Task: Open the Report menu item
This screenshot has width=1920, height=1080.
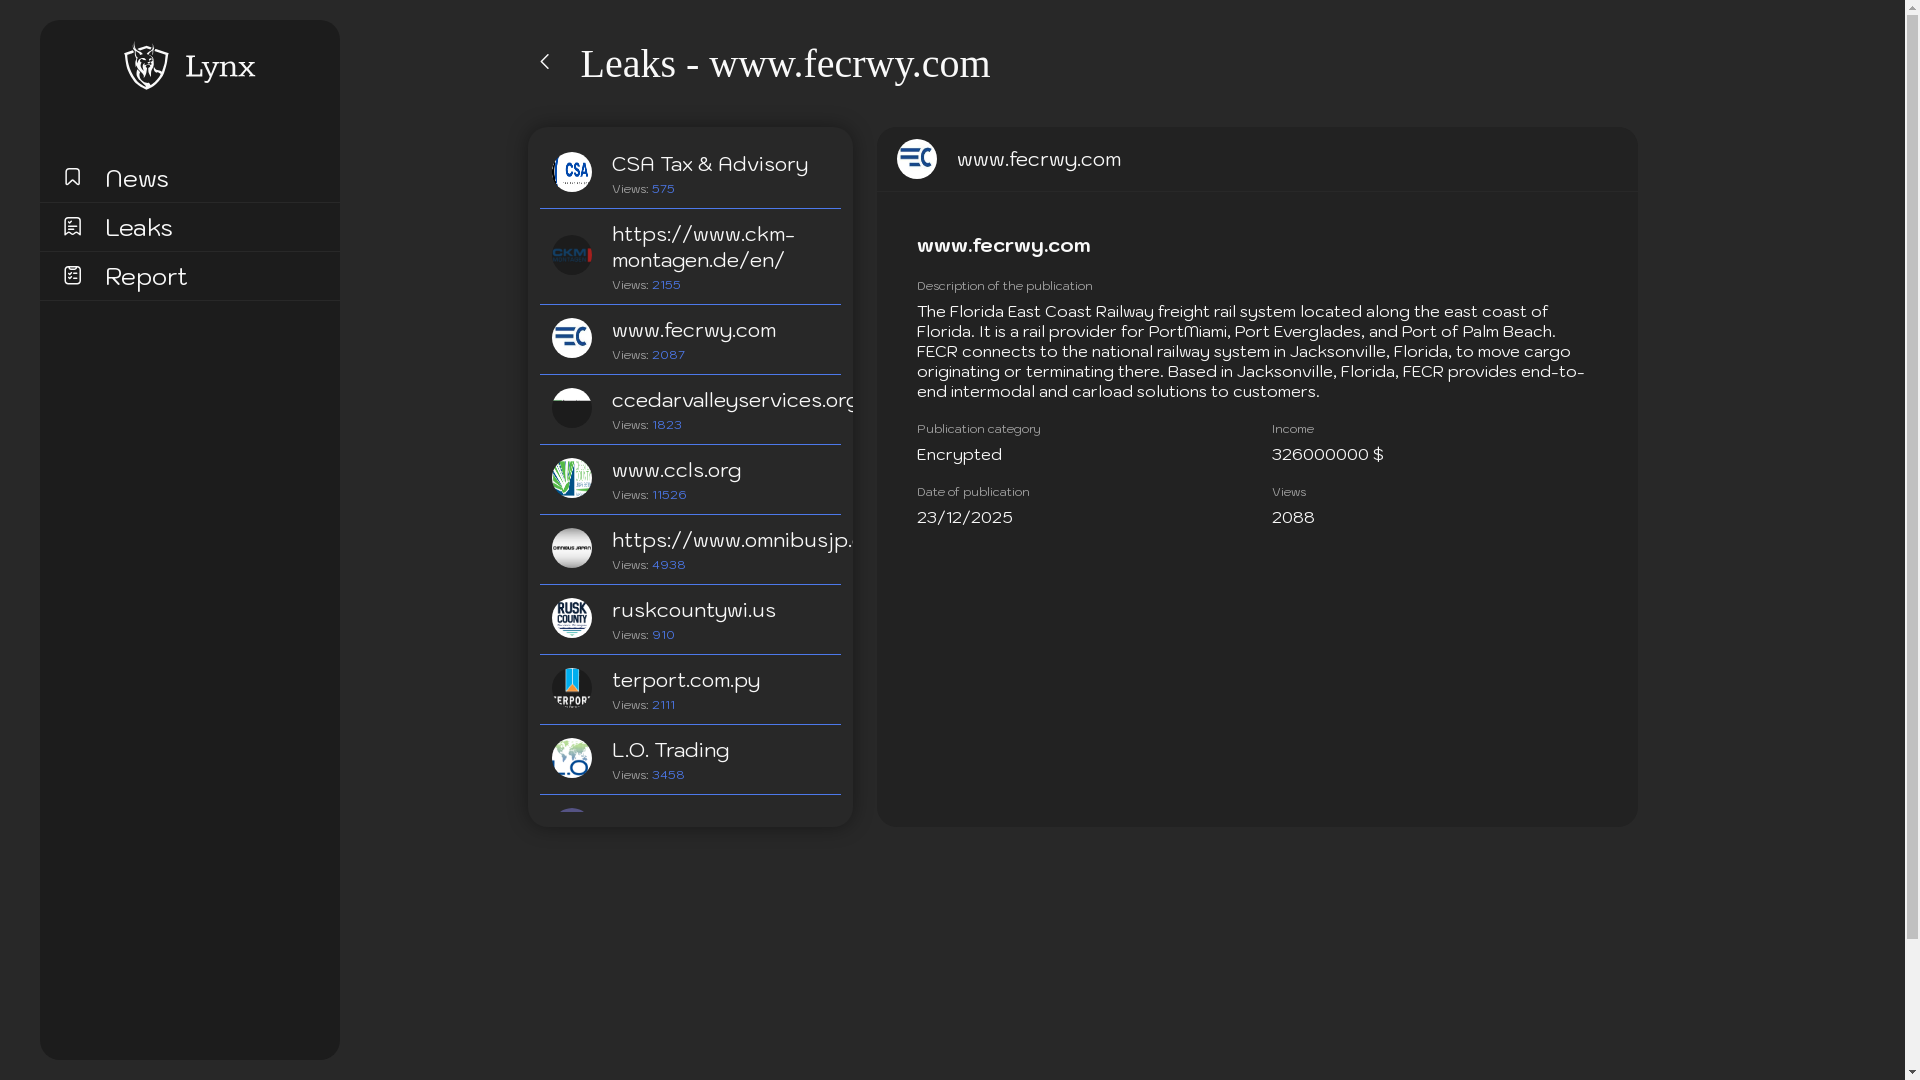Action: 146,276
